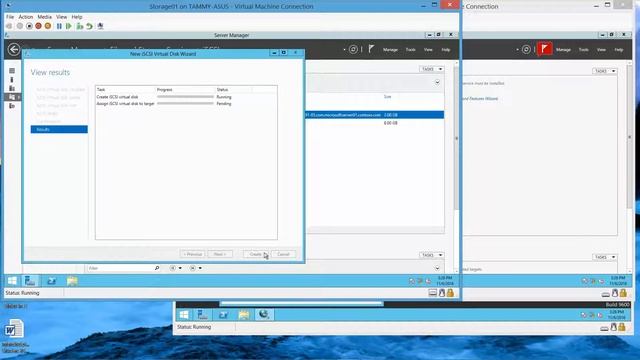The height and width of the screenshot is (360, 640).
Task: Select Local Server icon in Server Manager sidebar
Action: (12, 80)
